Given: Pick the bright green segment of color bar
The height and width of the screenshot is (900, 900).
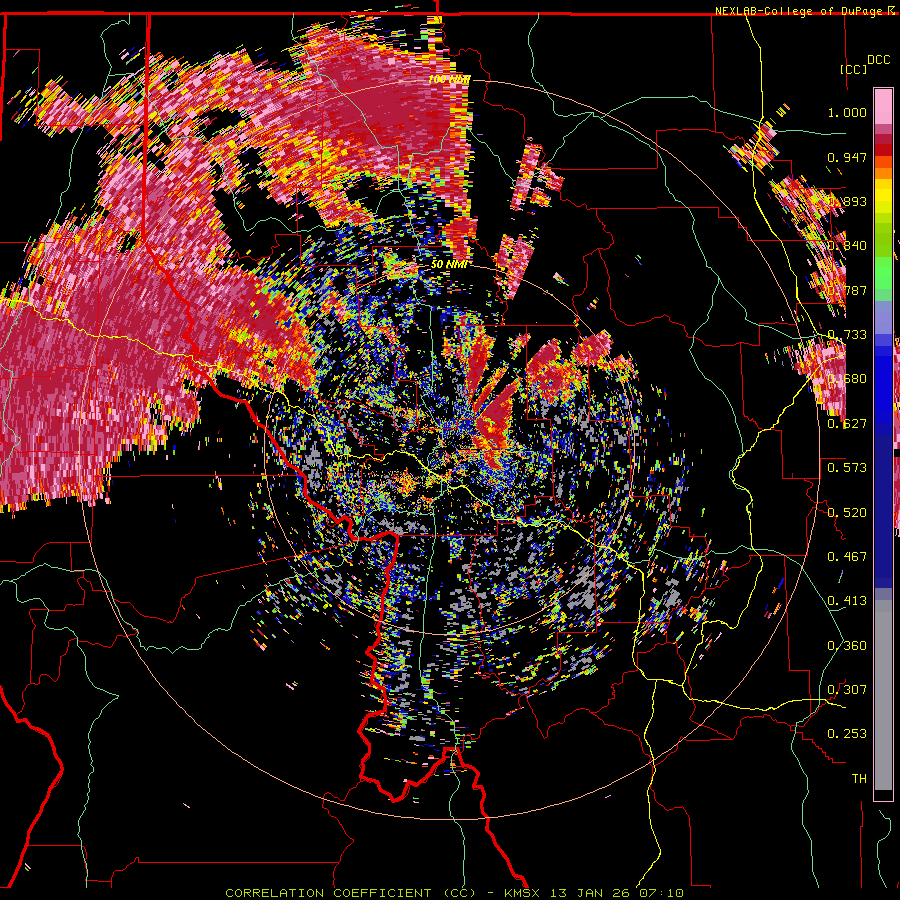Looking at the screenshot, I should pyautogui.click(x=883, y=273).
